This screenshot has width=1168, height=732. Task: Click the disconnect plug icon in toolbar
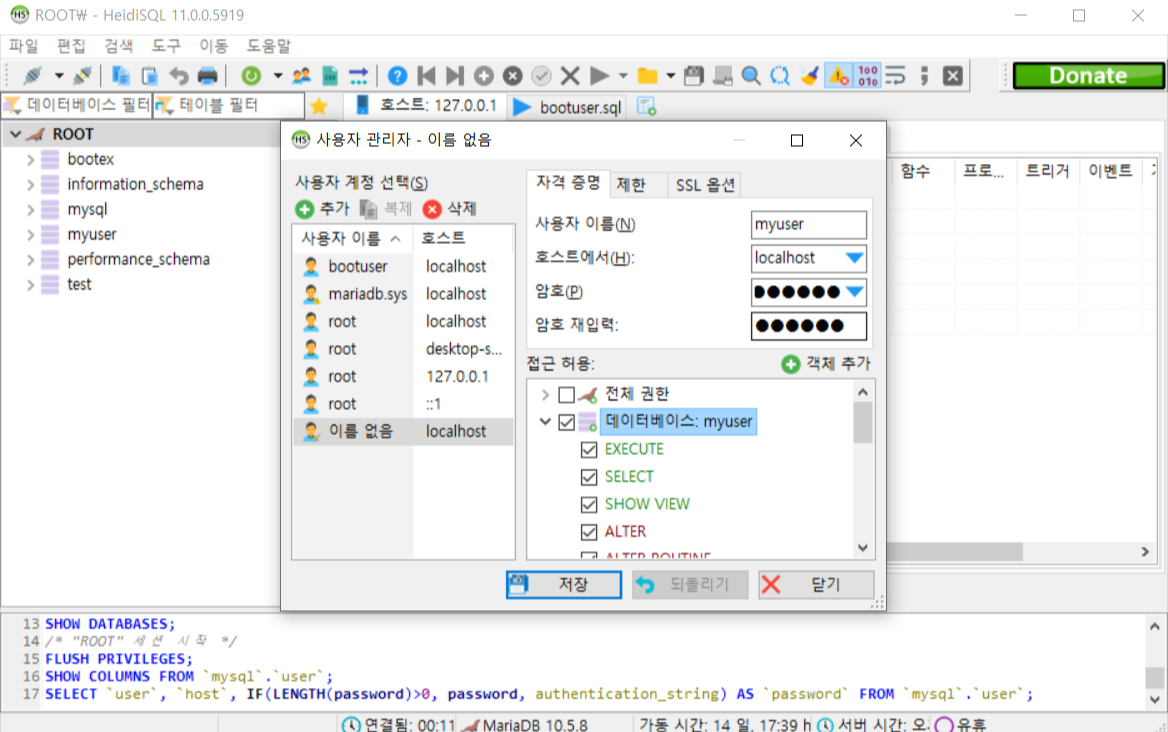pos(83,75)
